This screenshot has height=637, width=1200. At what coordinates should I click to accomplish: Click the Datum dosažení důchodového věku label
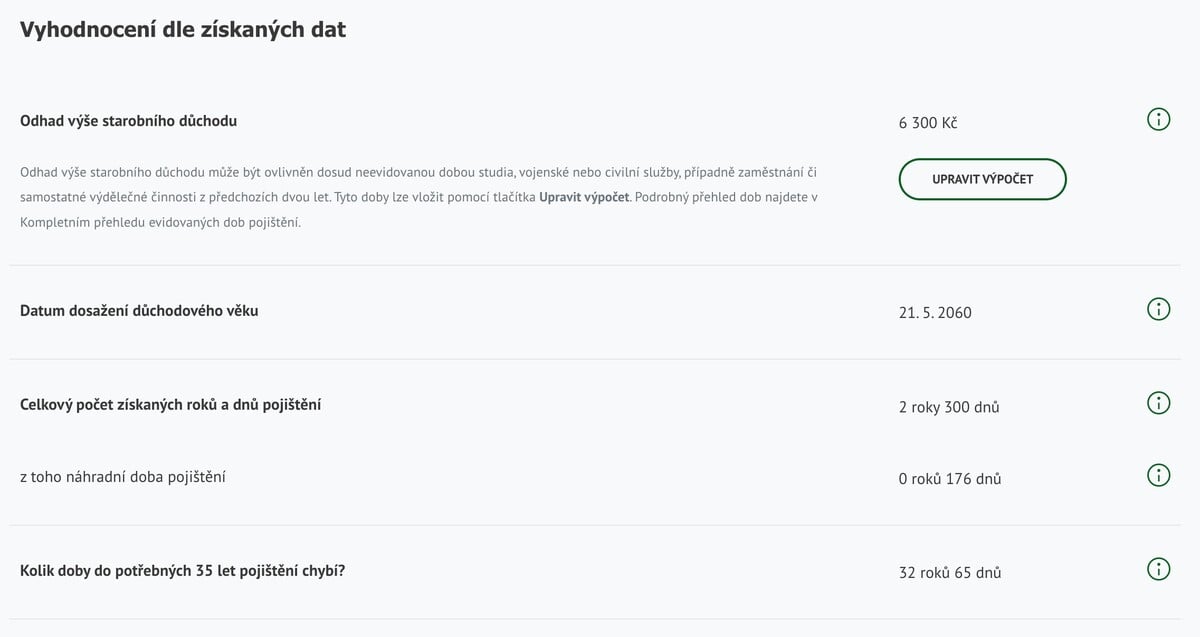coord(139,310)
